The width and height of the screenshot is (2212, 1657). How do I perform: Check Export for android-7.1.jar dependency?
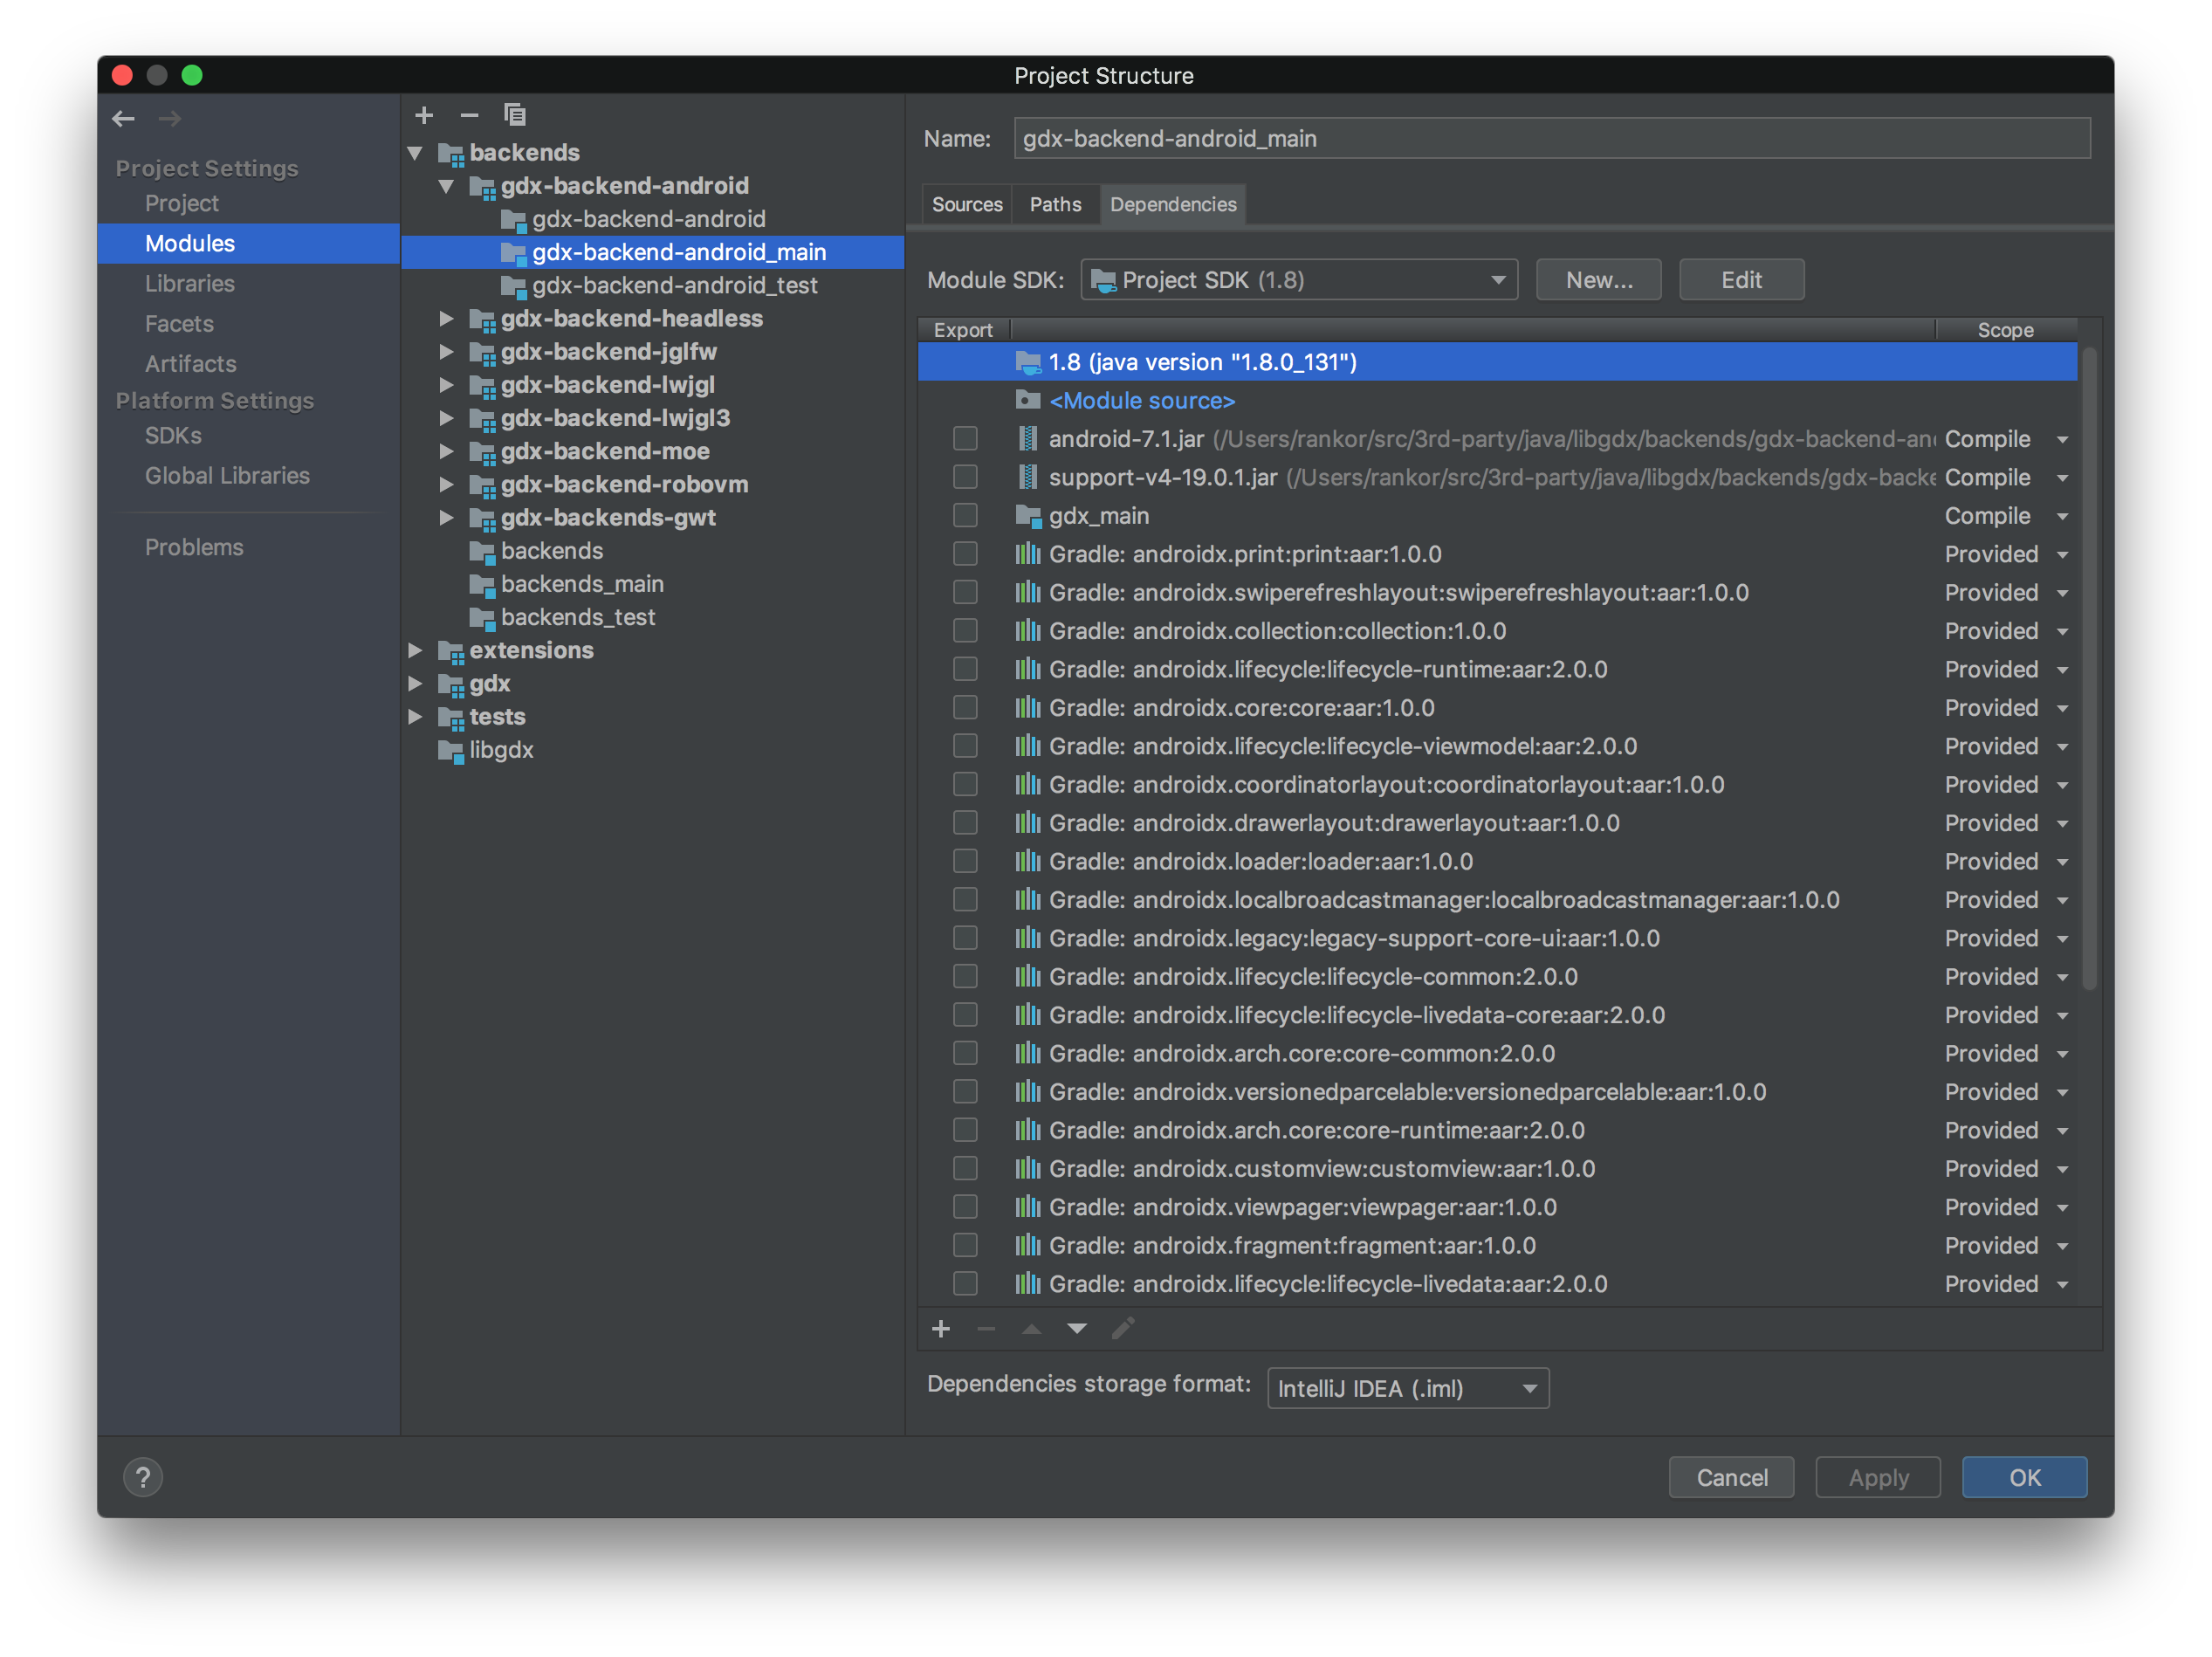click(965, 438)
